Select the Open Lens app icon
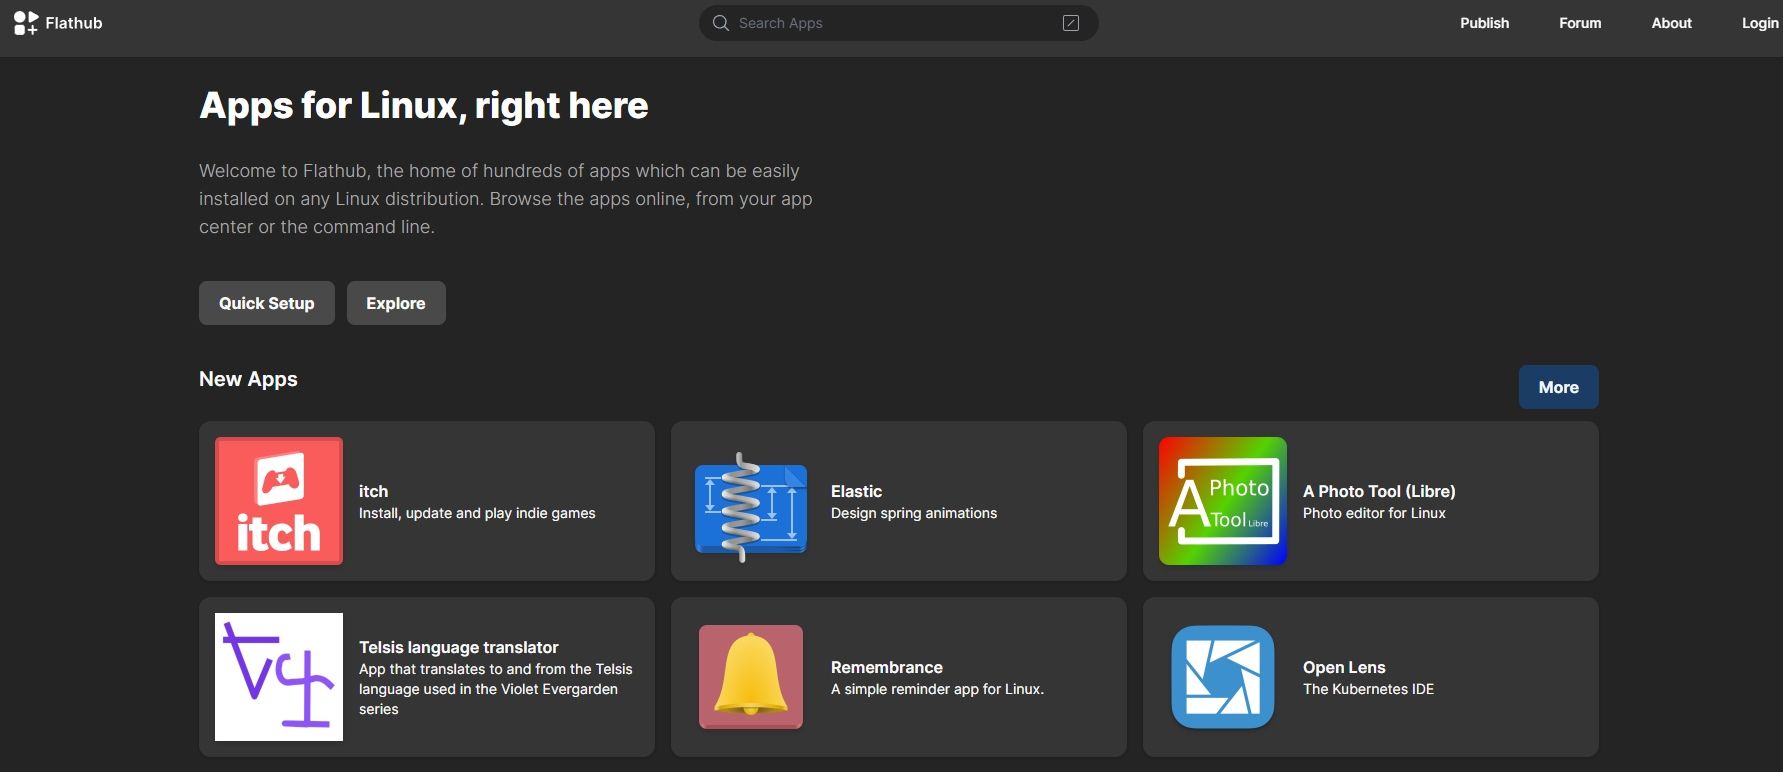Image resolution: width=1783 pixels, height=772 pixels. [1222, 677]
